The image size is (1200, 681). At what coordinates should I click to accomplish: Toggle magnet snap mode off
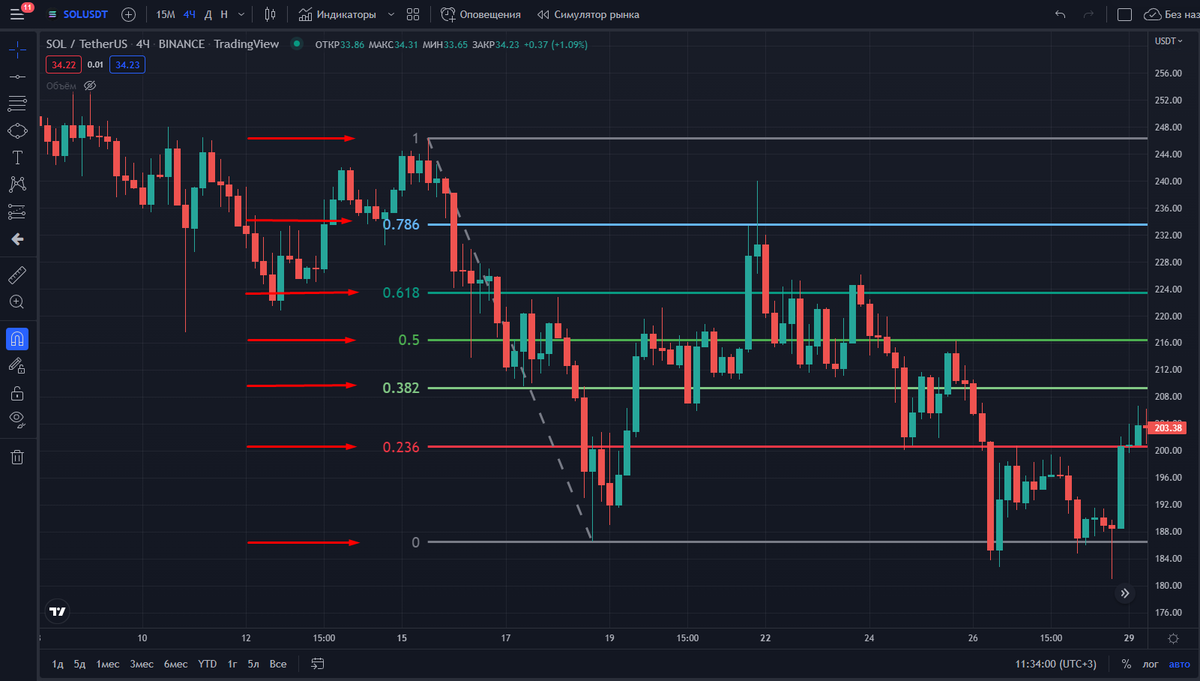point(16,339)
